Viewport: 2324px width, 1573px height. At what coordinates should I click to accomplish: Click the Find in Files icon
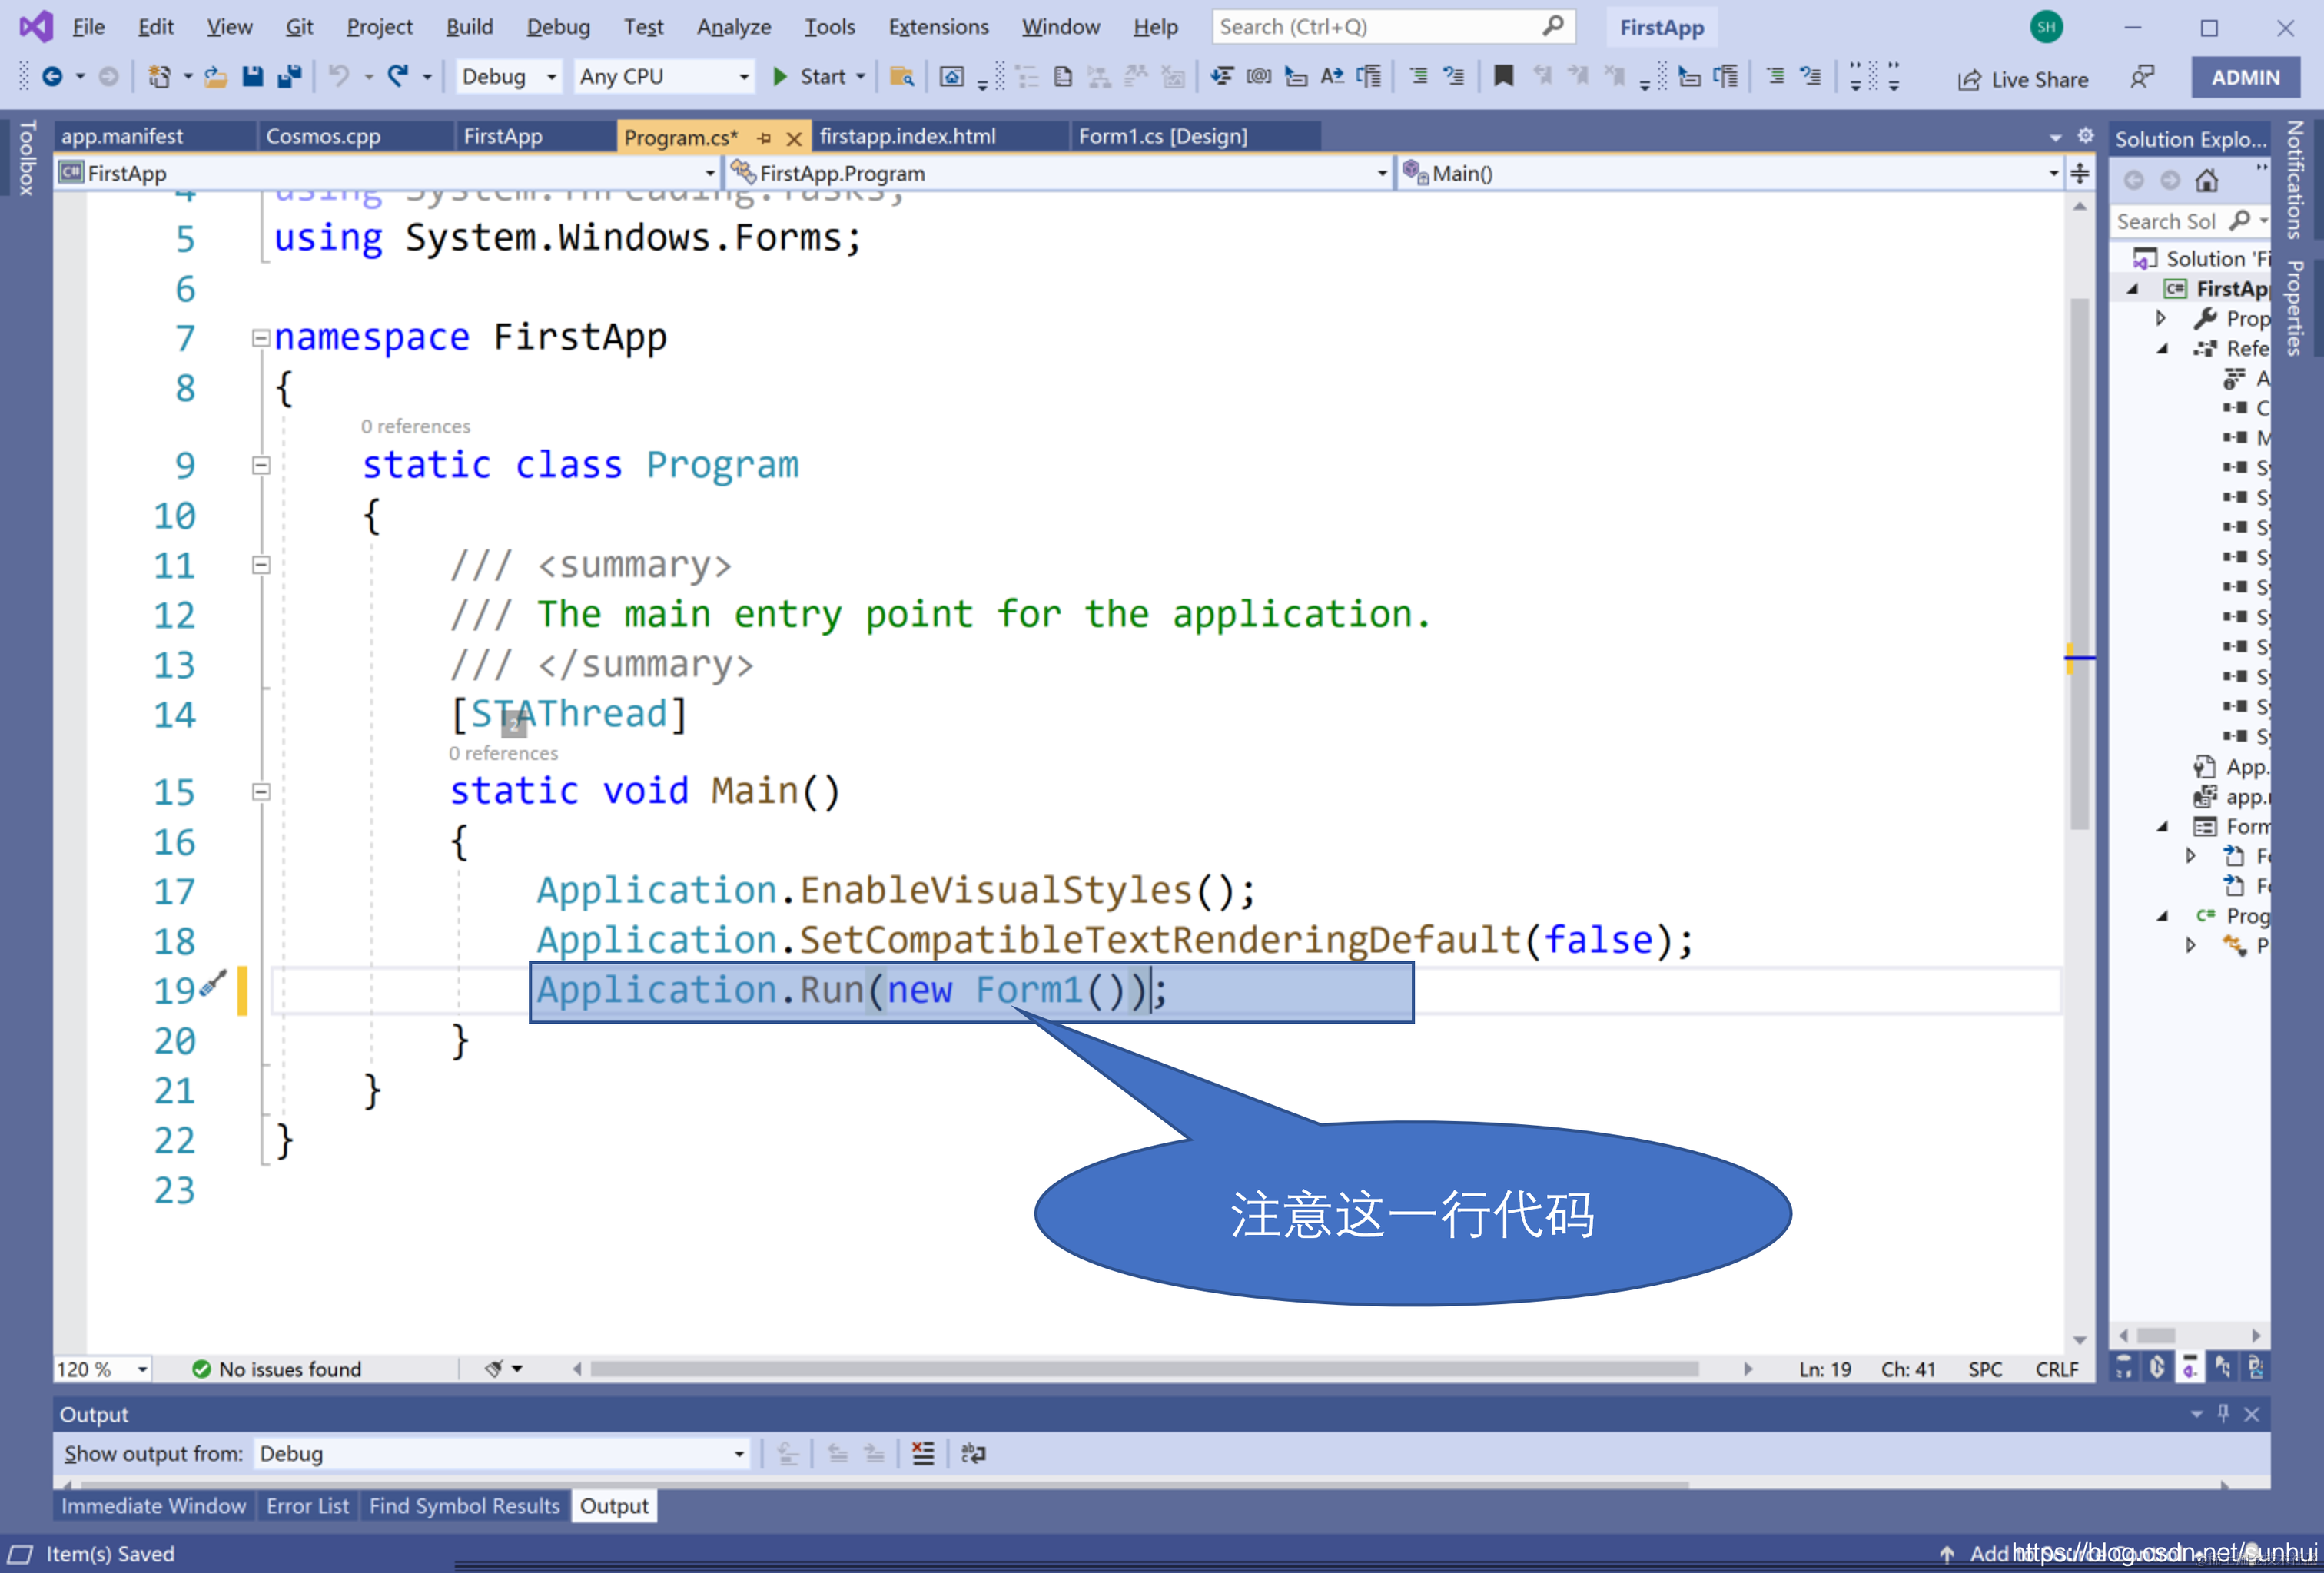(x=901, y=76)
